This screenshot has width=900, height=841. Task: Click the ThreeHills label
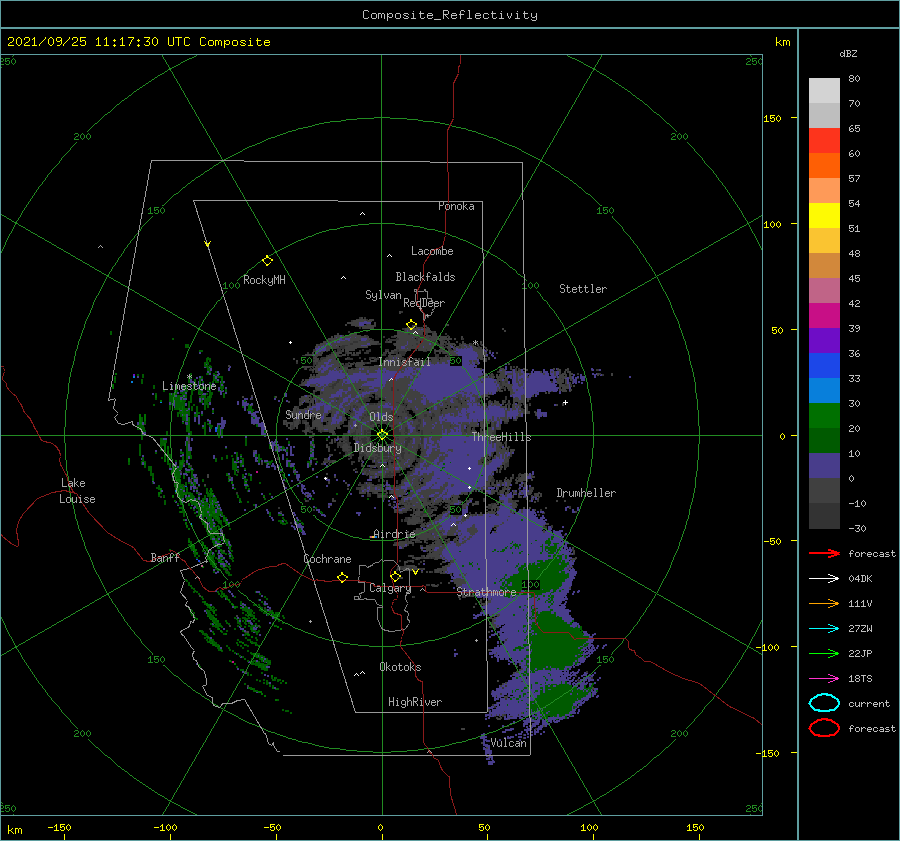tap(501, 437)
